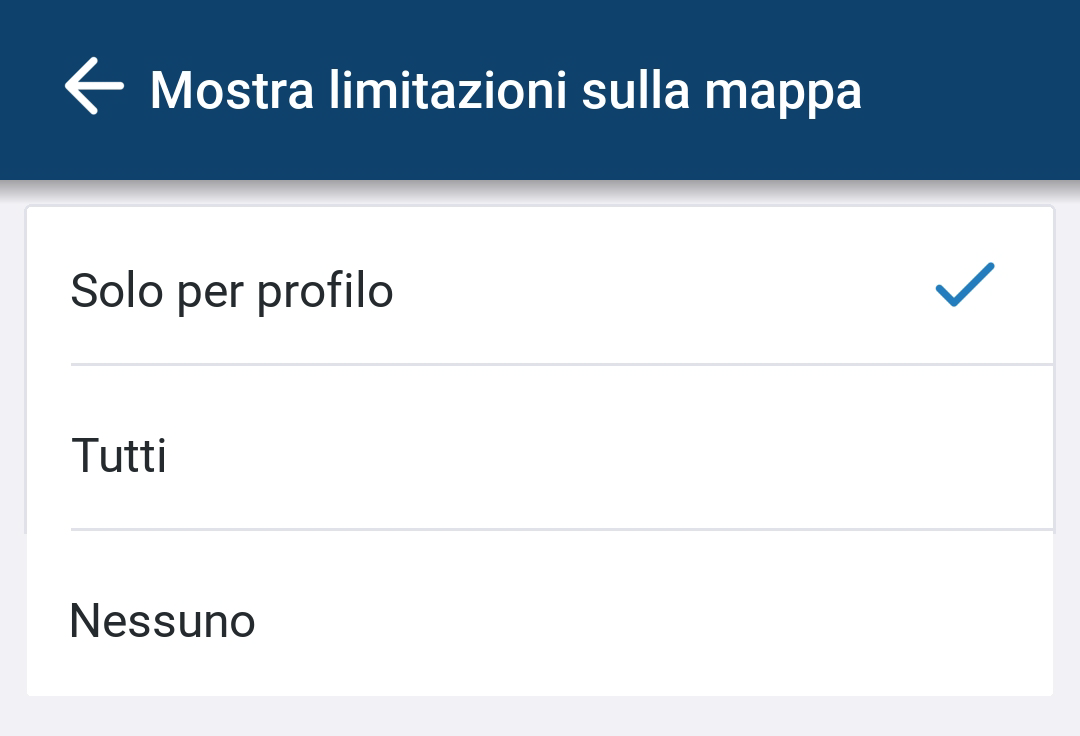Click the blue checkmark beside Solo per profilo

(965, 285)
